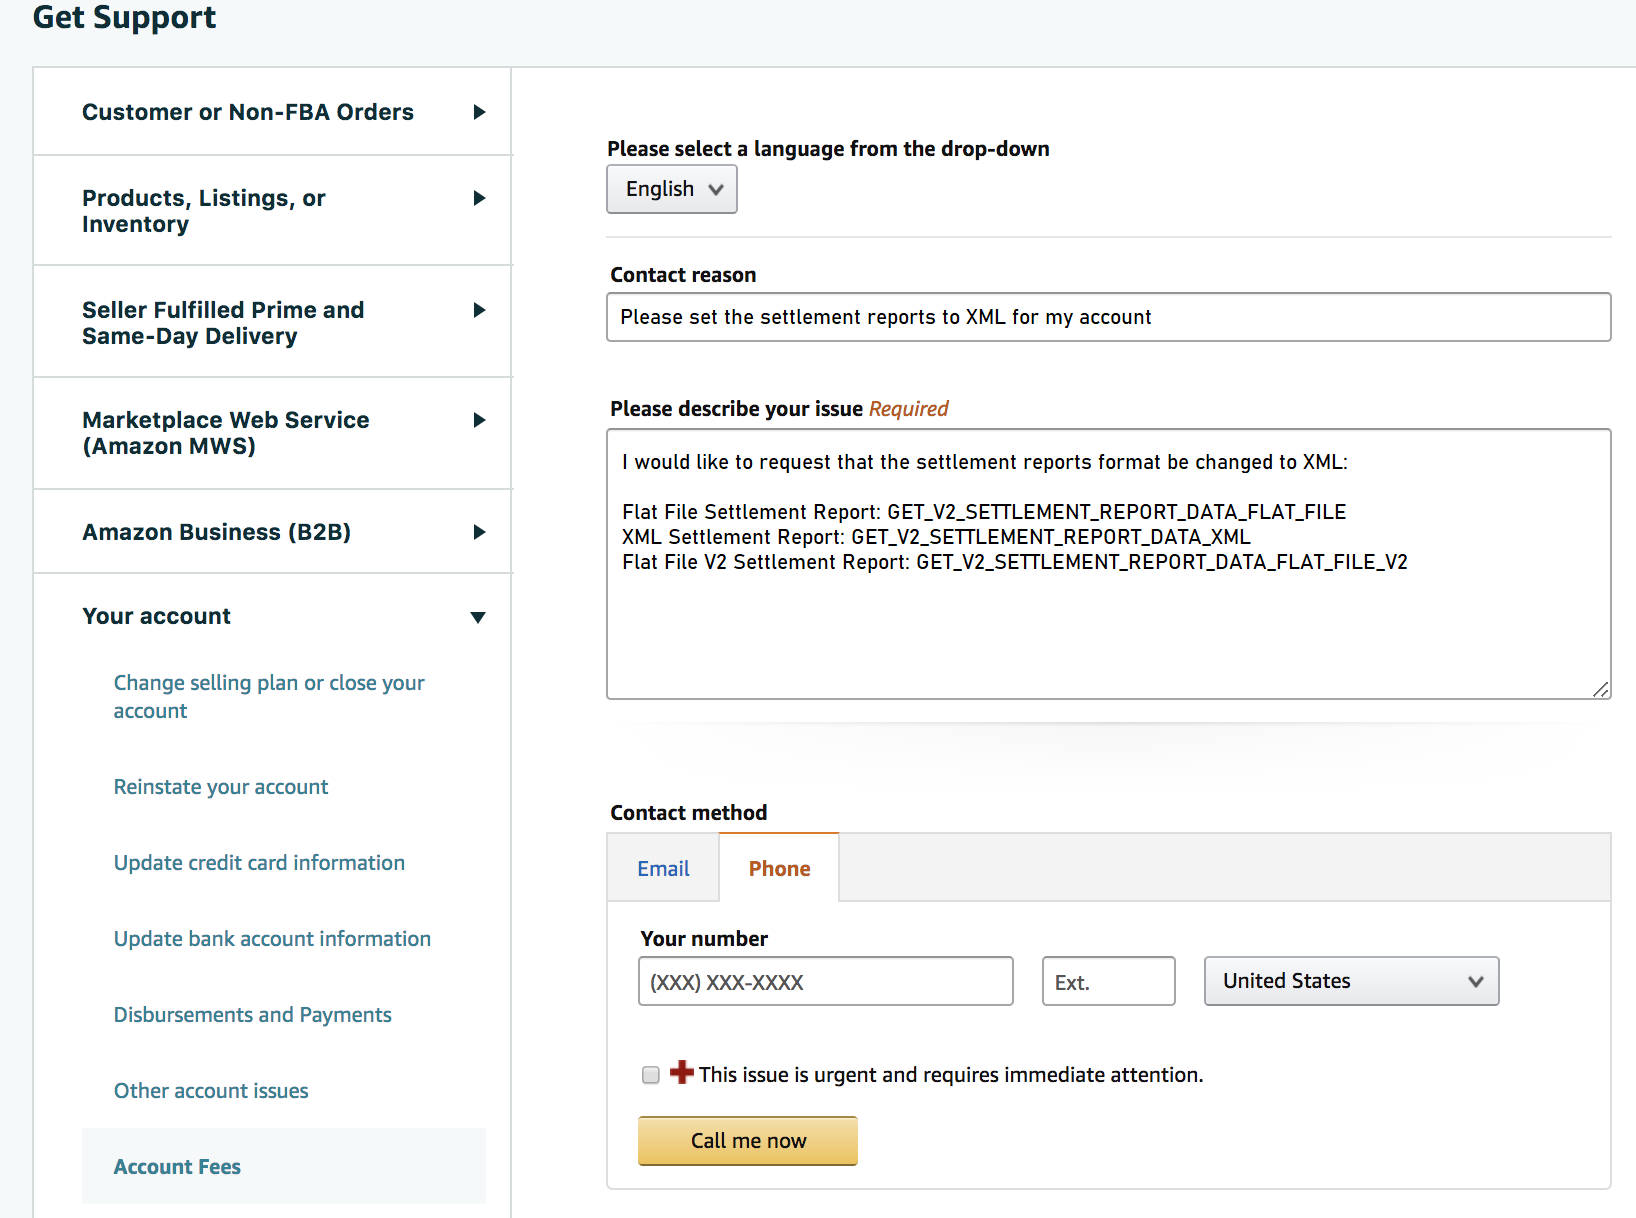Select the Phone contact tab

pos(779,869)
